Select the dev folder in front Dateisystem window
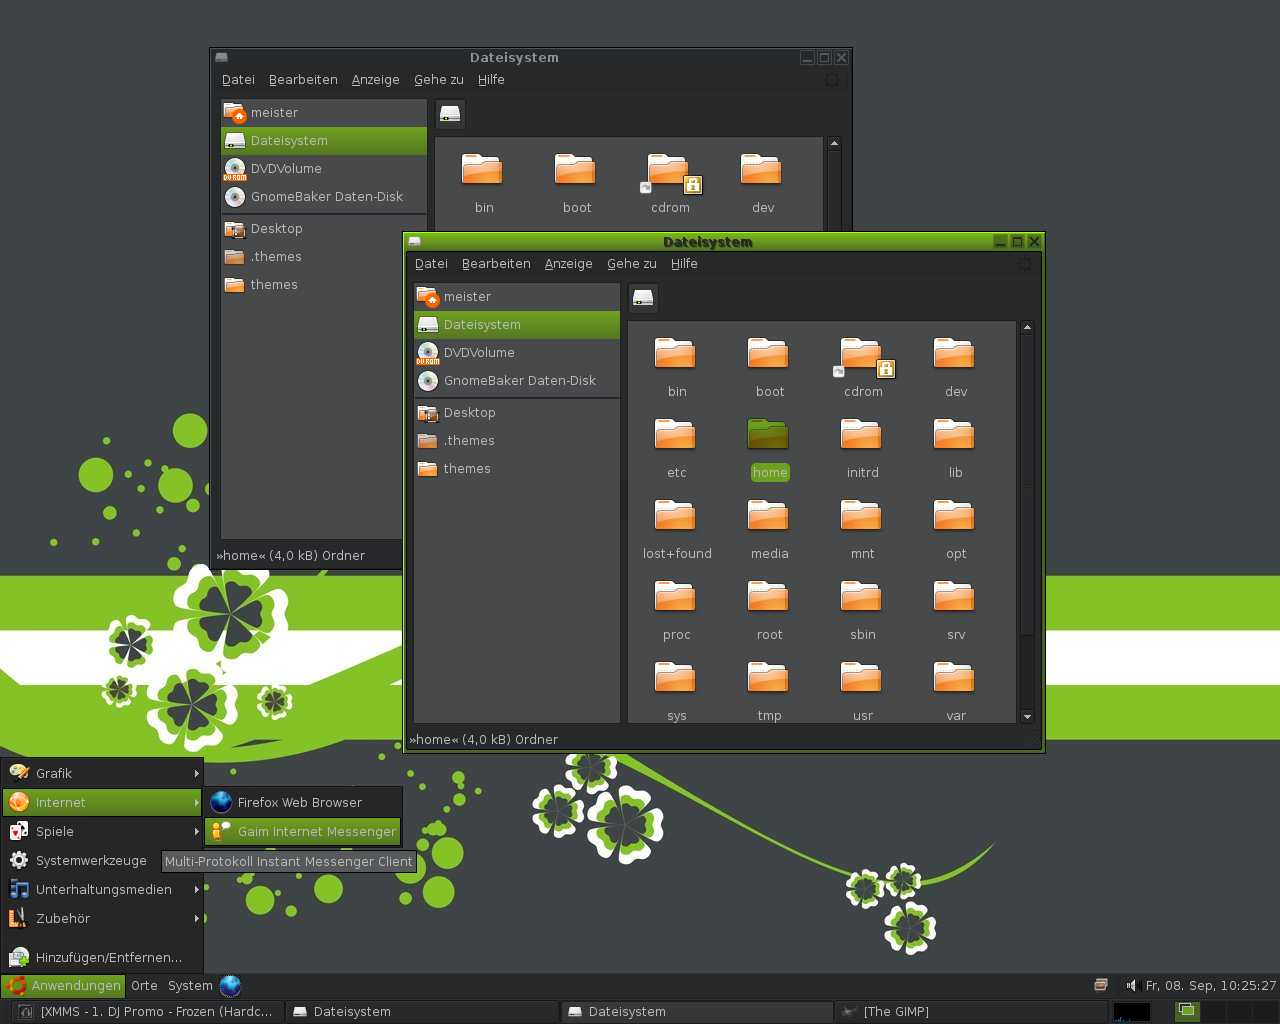 (954, 354)
